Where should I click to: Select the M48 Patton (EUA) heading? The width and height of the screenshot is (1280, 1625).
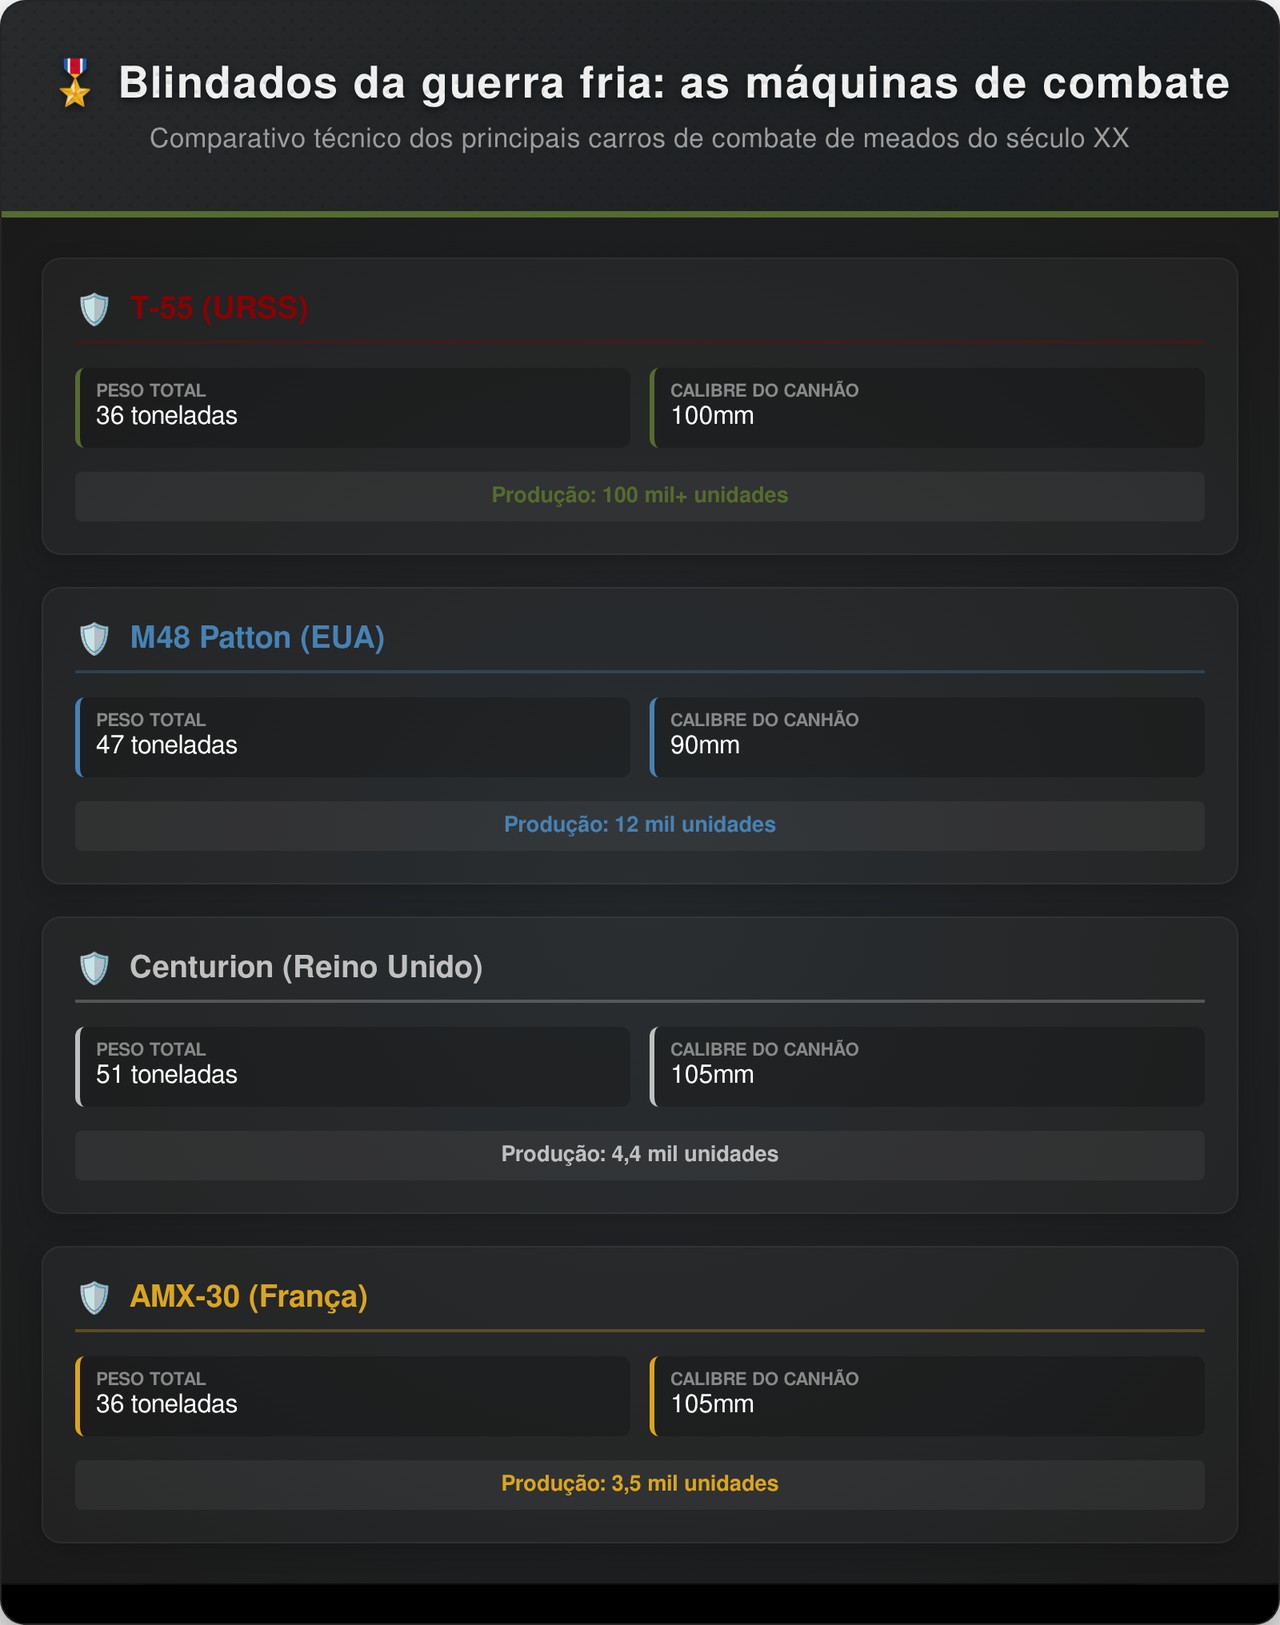point(257,638)
